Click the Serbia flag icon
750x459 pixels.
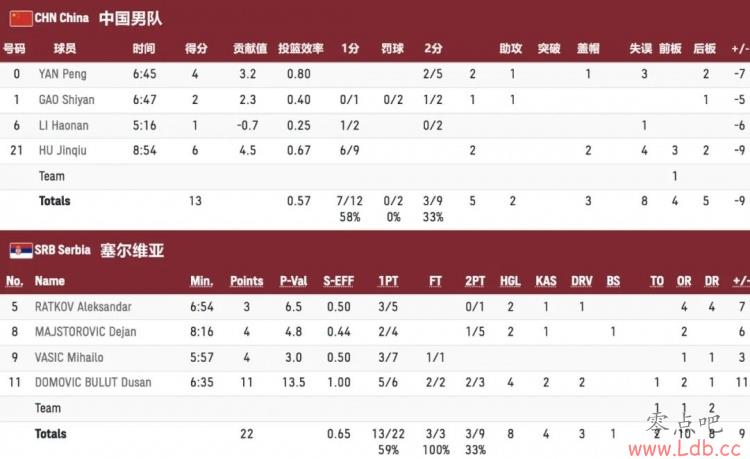pyautogui.click(x=21, y=250)
